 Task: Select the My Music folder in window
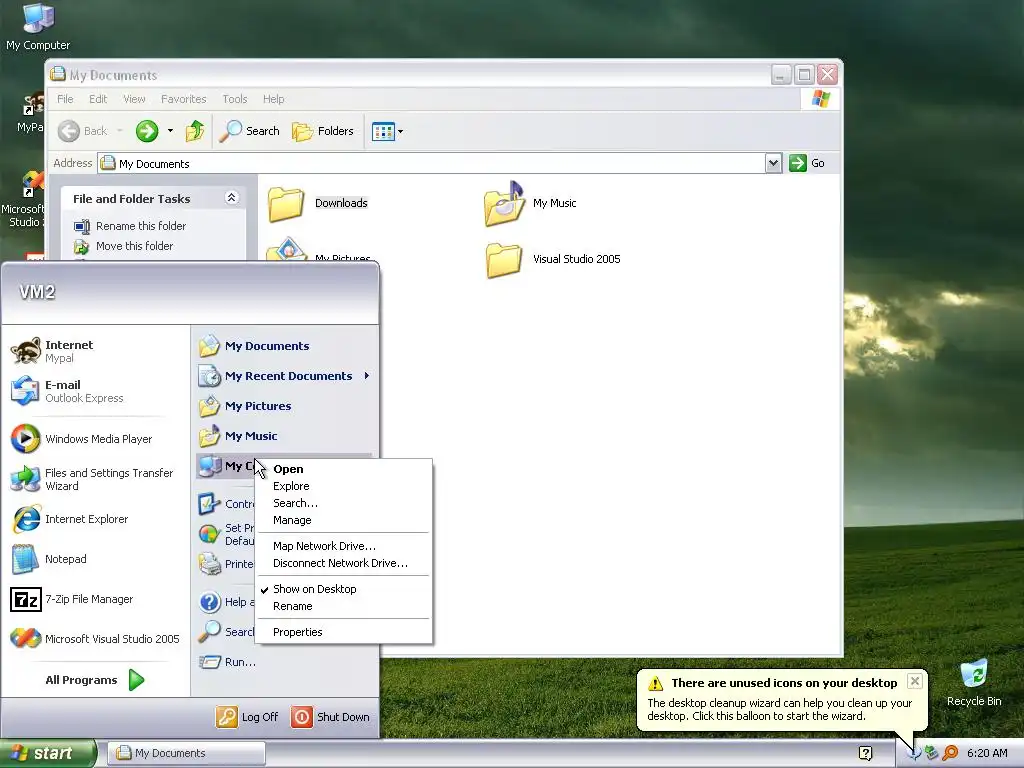point(530,204)
